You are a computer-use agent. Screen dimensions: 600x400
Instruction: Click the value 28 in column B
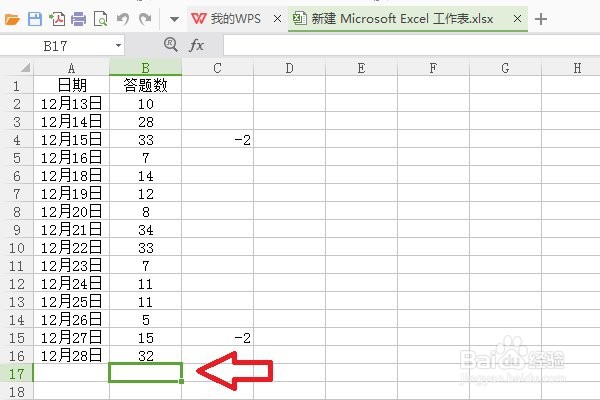pyautogui.click(x=145, y=121)
